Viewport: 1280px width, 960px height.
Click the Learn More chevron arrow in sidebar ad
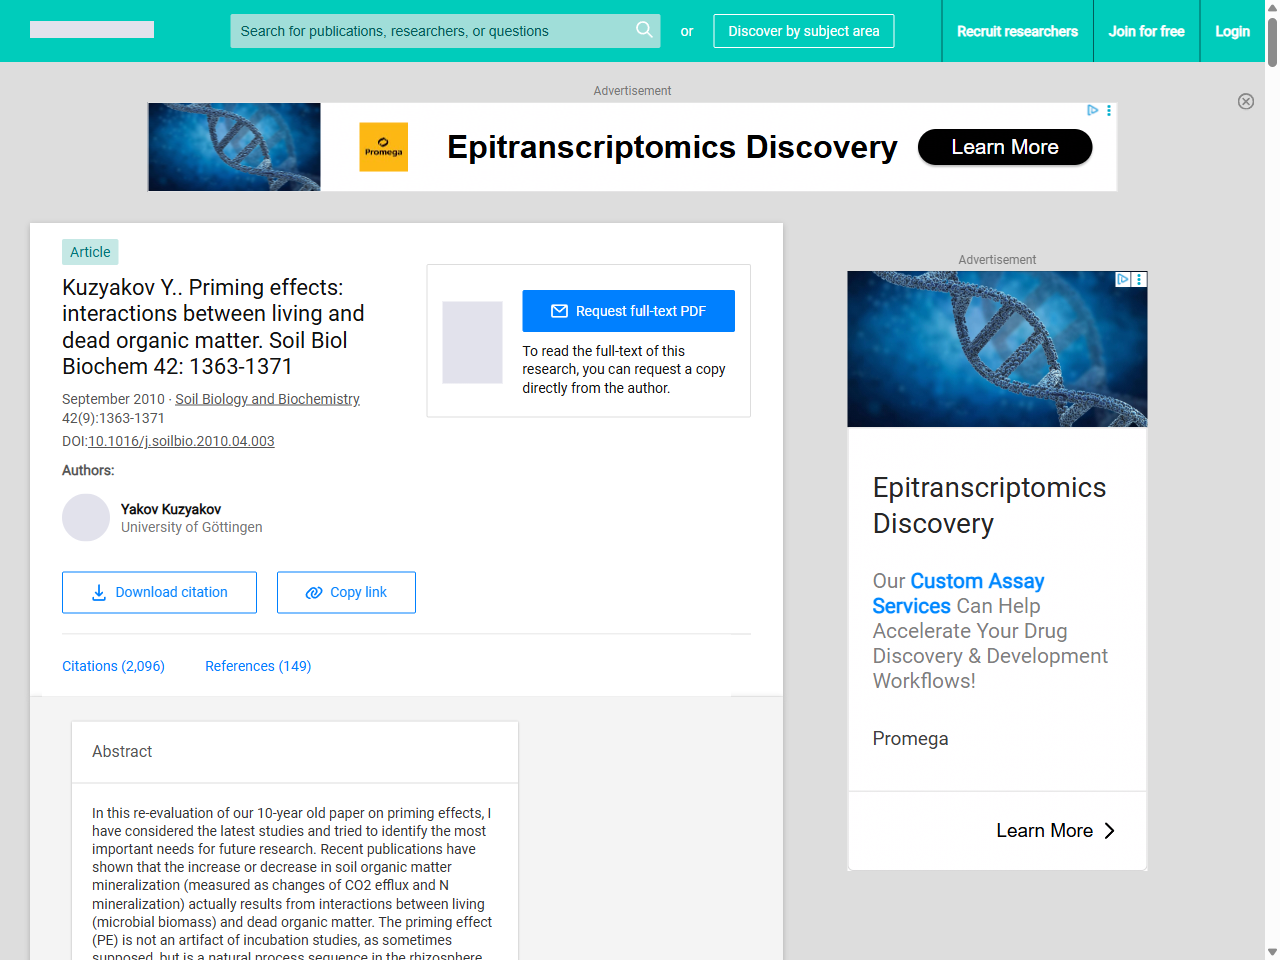tap(1109, 831)
